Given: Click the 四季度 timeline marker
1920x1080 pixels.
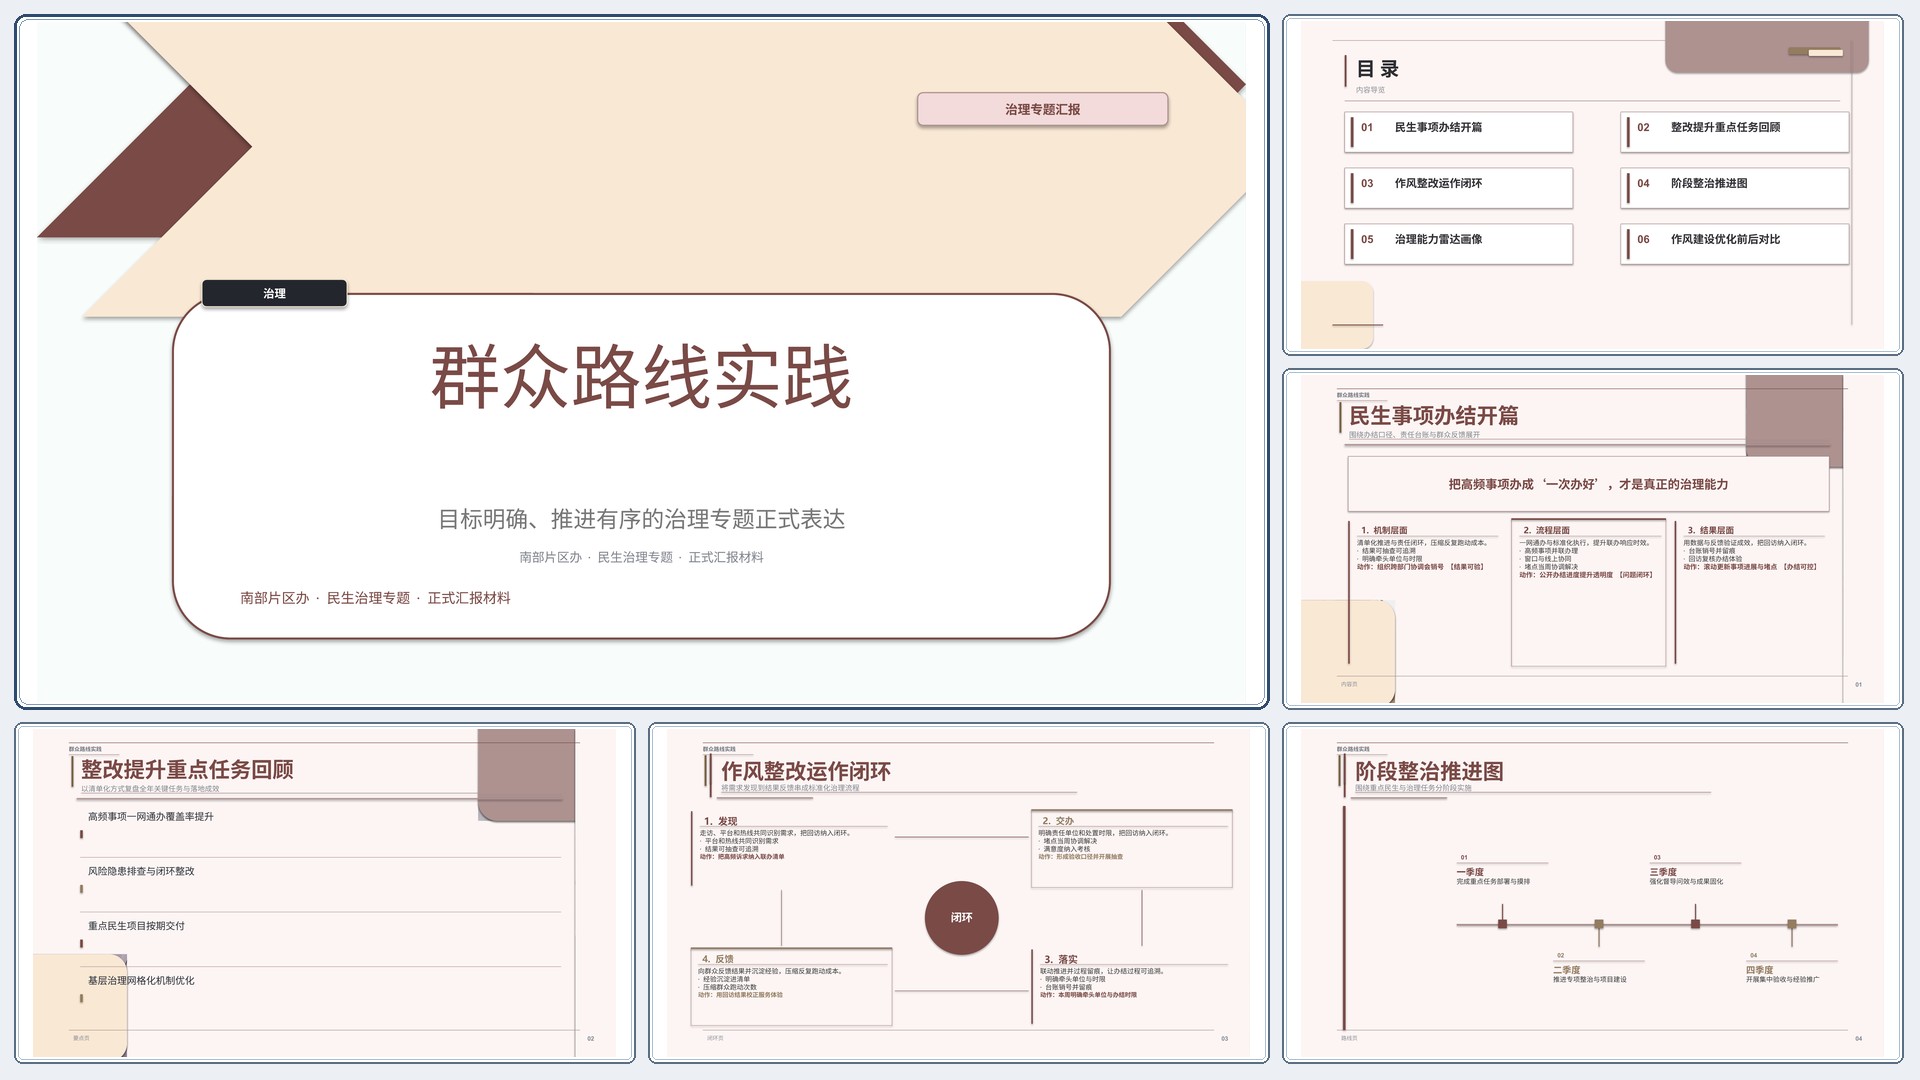Looking at the screenshot, I should coord(1792,924).
